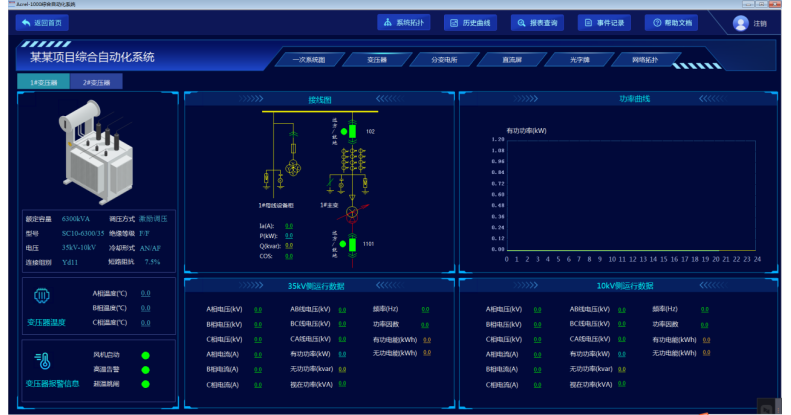Open 系统拓扑 system topology
The image size is (791, 415).
404,23
